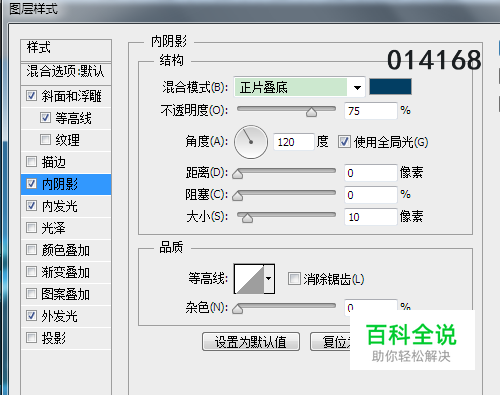This screenshot has width=500, height=395.
Task: Select 光泽 style row
Action: pos(66,228)
